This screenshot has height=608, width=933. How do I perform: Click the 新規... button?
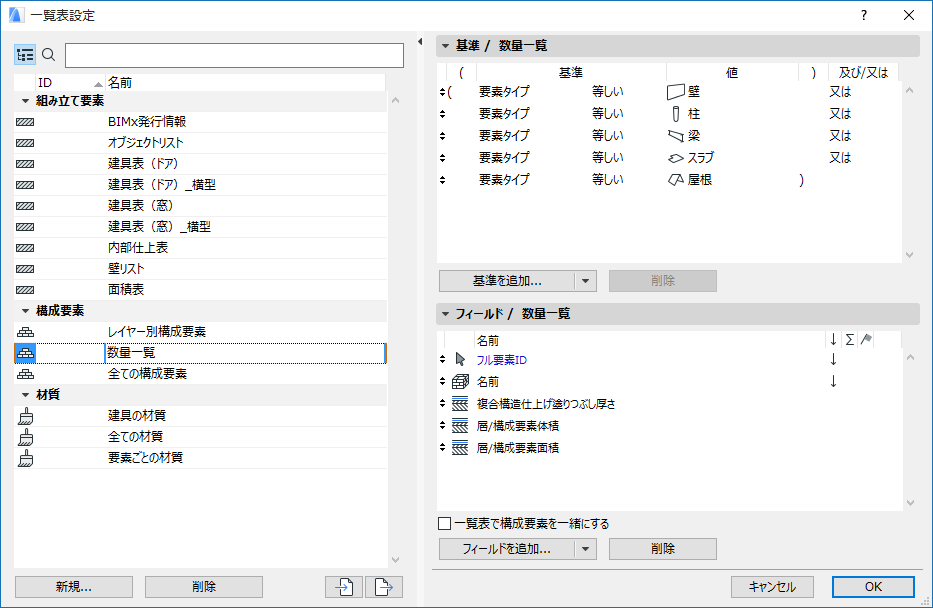point(74,587)
